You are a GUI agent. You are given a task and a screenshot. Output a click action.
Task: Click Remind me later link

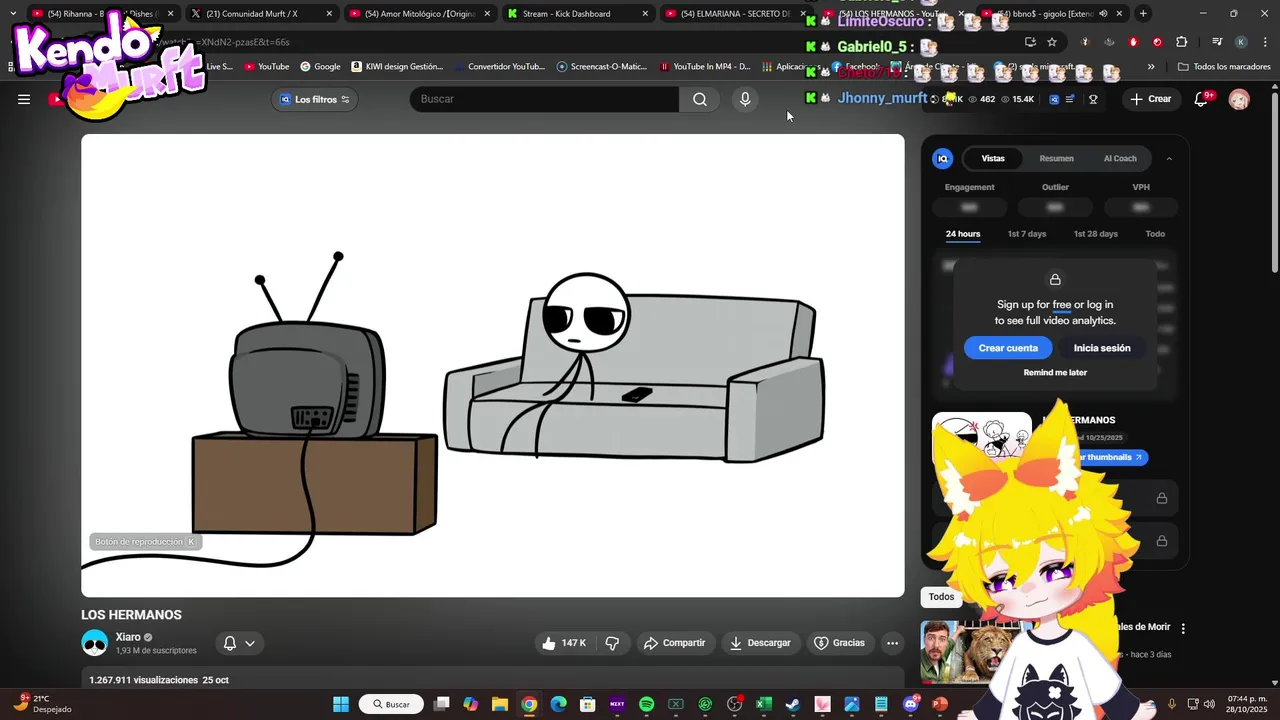pos(1055,373)
